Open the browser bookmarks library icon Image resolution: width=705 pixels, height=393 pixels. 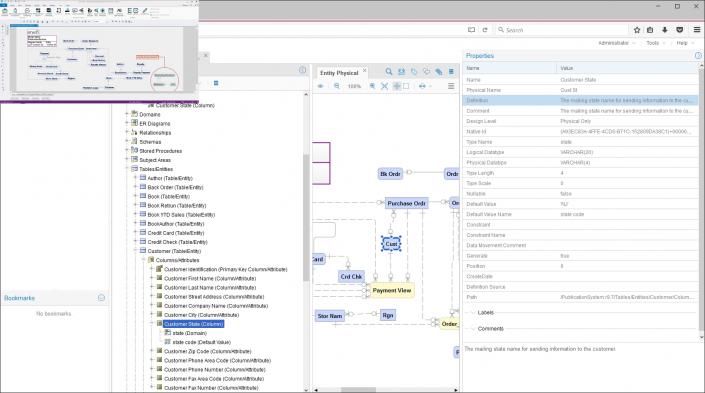pos(650,30)
